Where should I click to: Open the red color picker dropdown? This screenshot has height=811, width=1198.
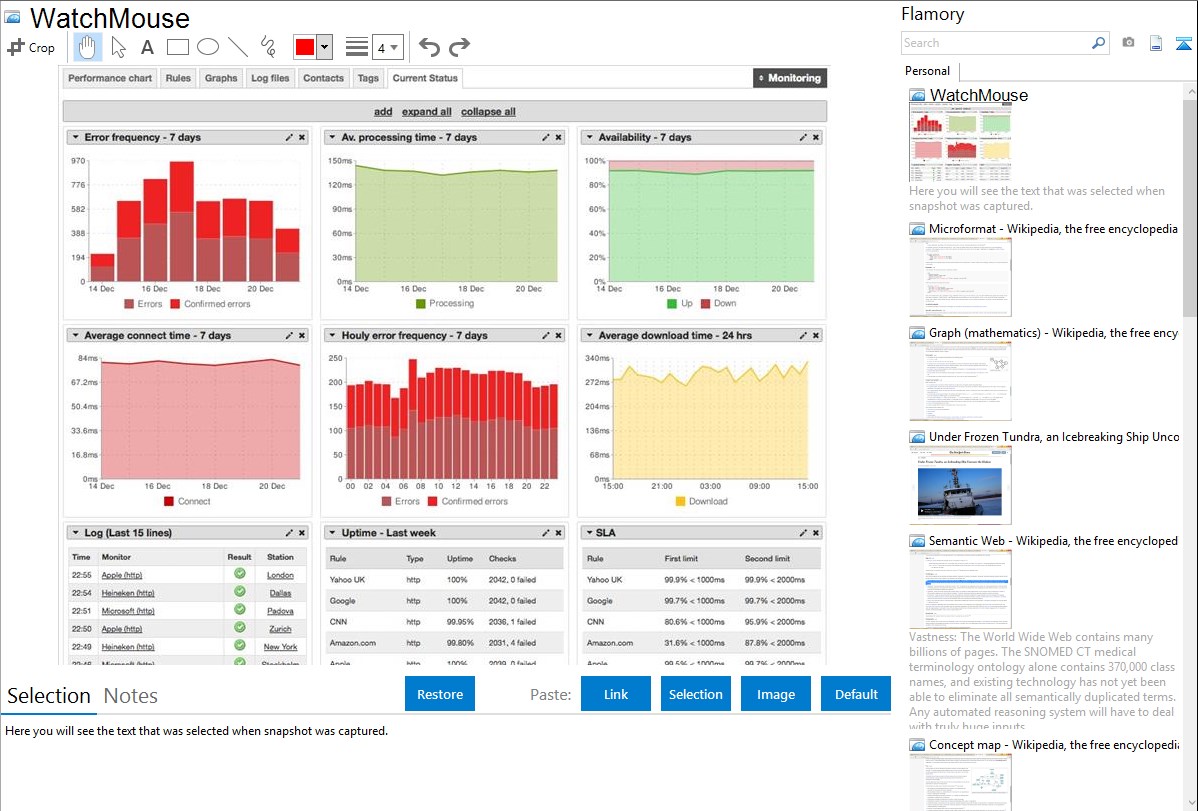[324, 47]
